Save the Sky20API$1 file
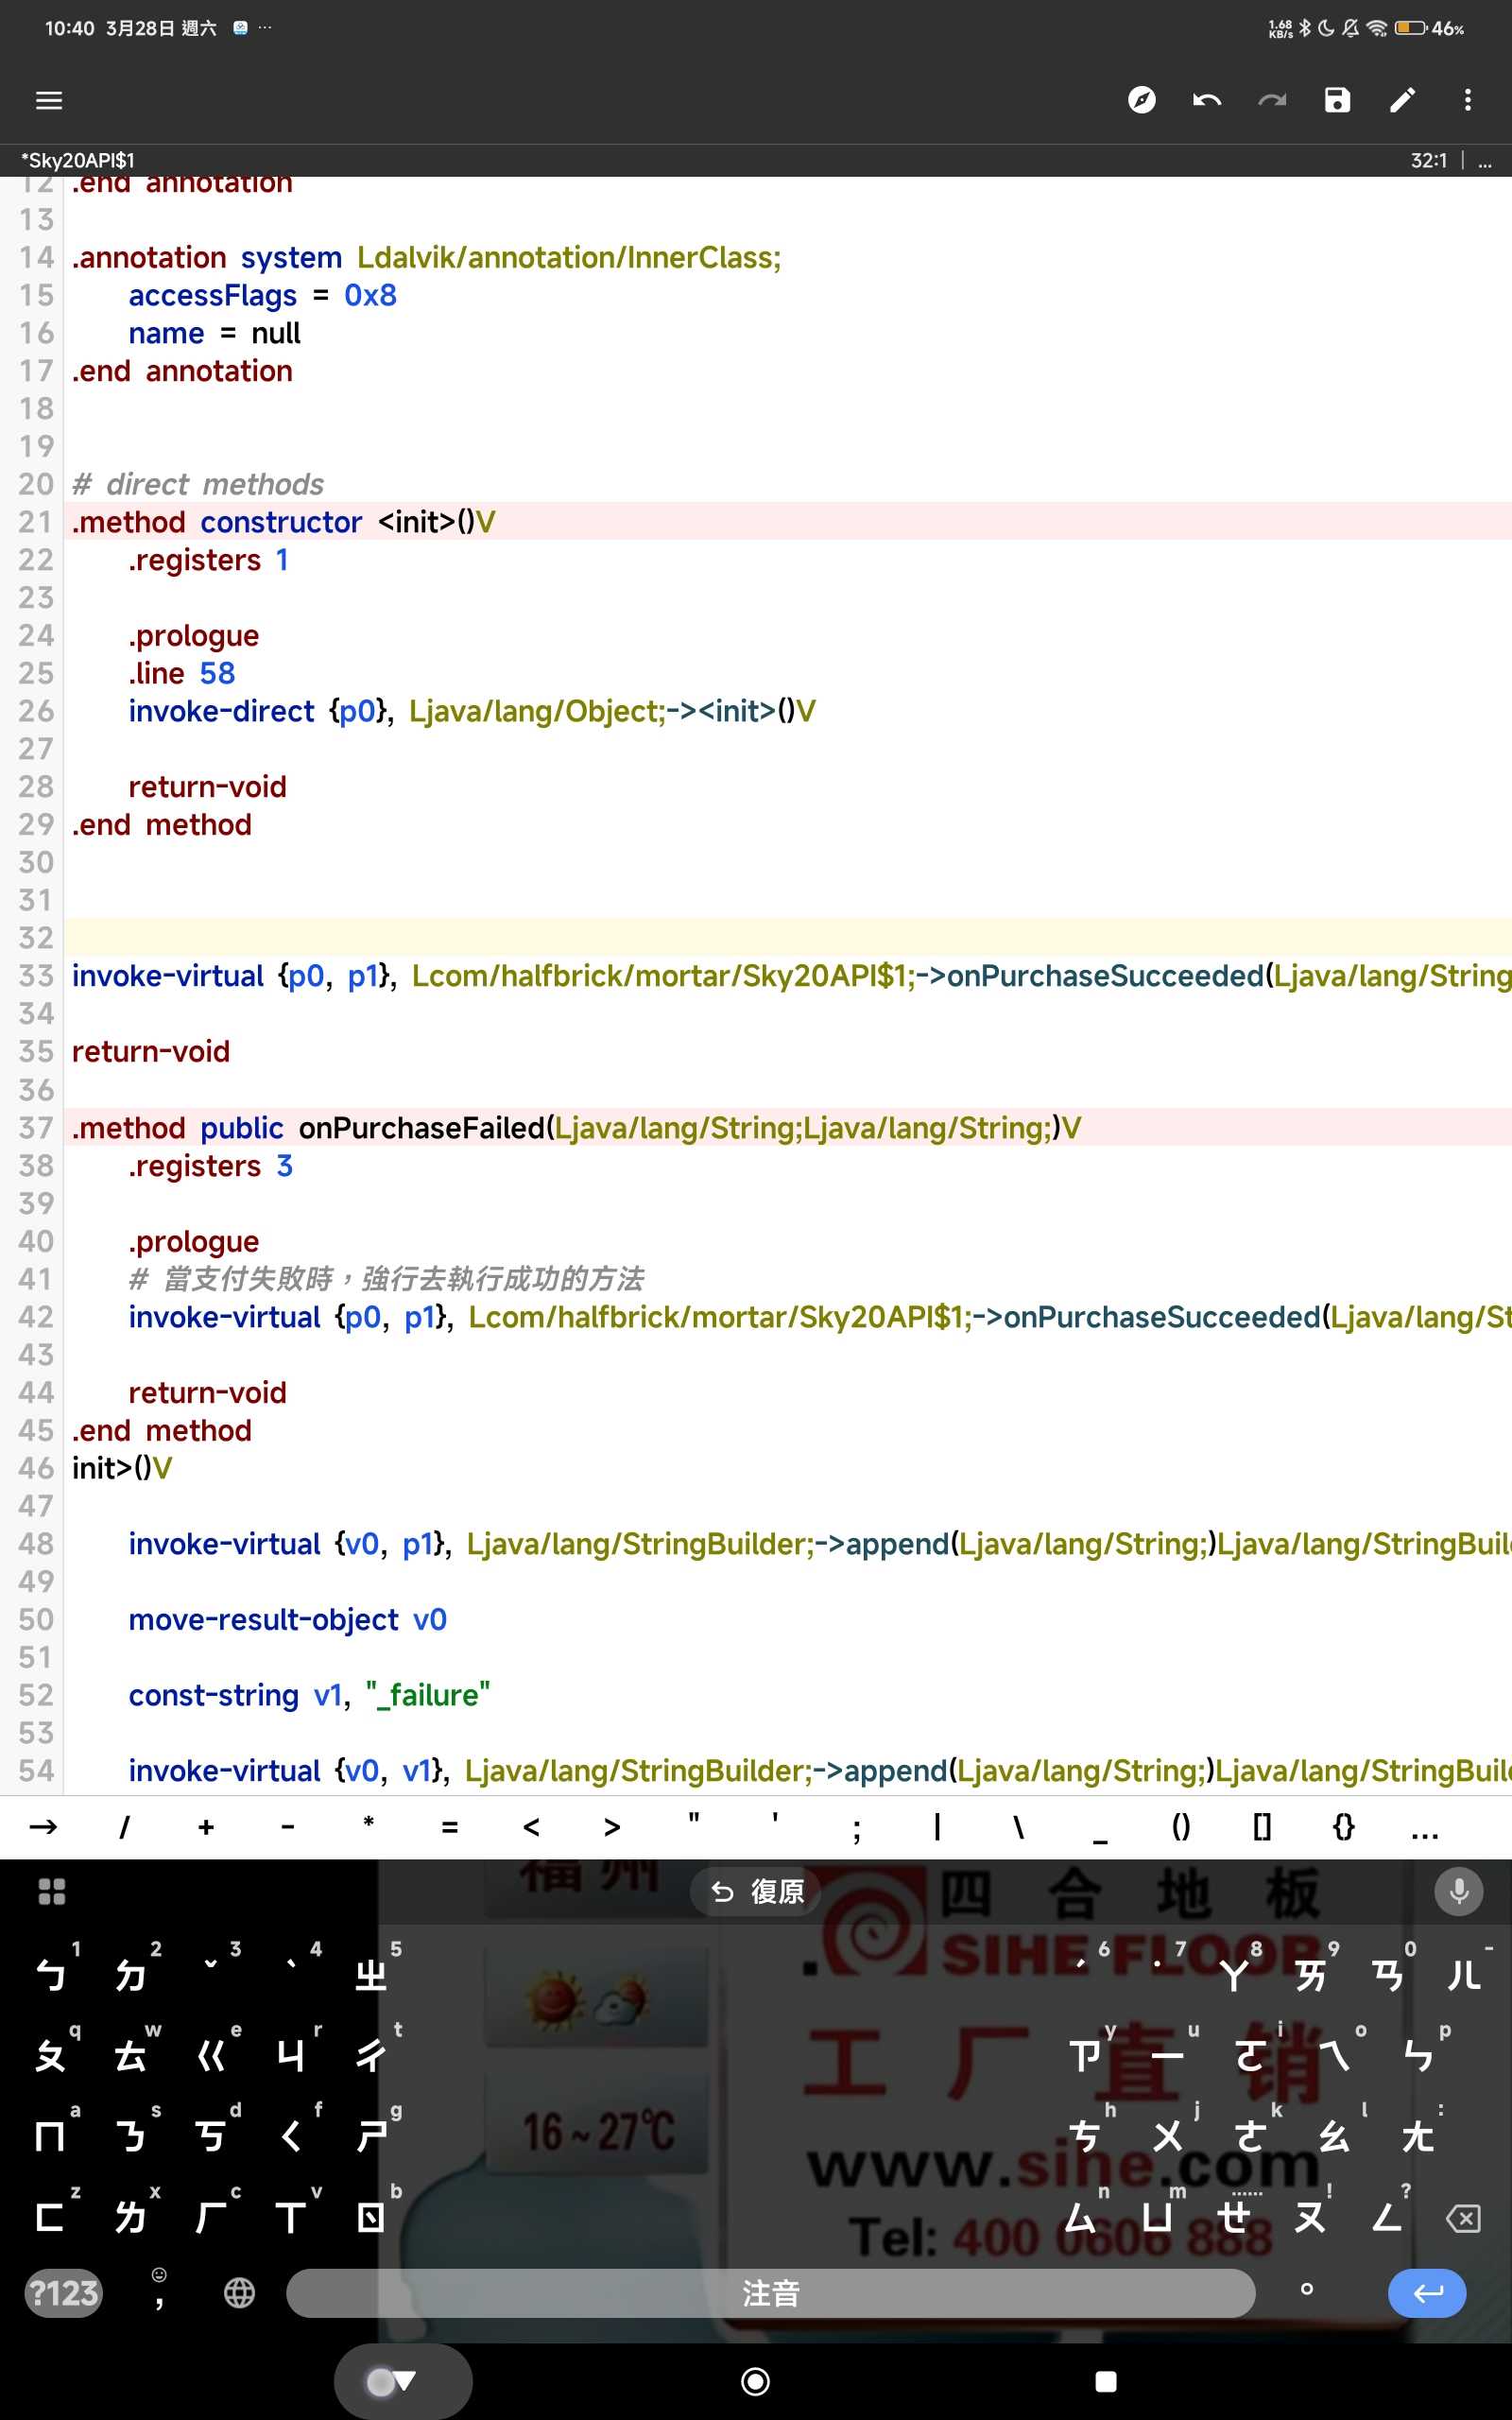1512x2420 pixels. point(1337,100)
